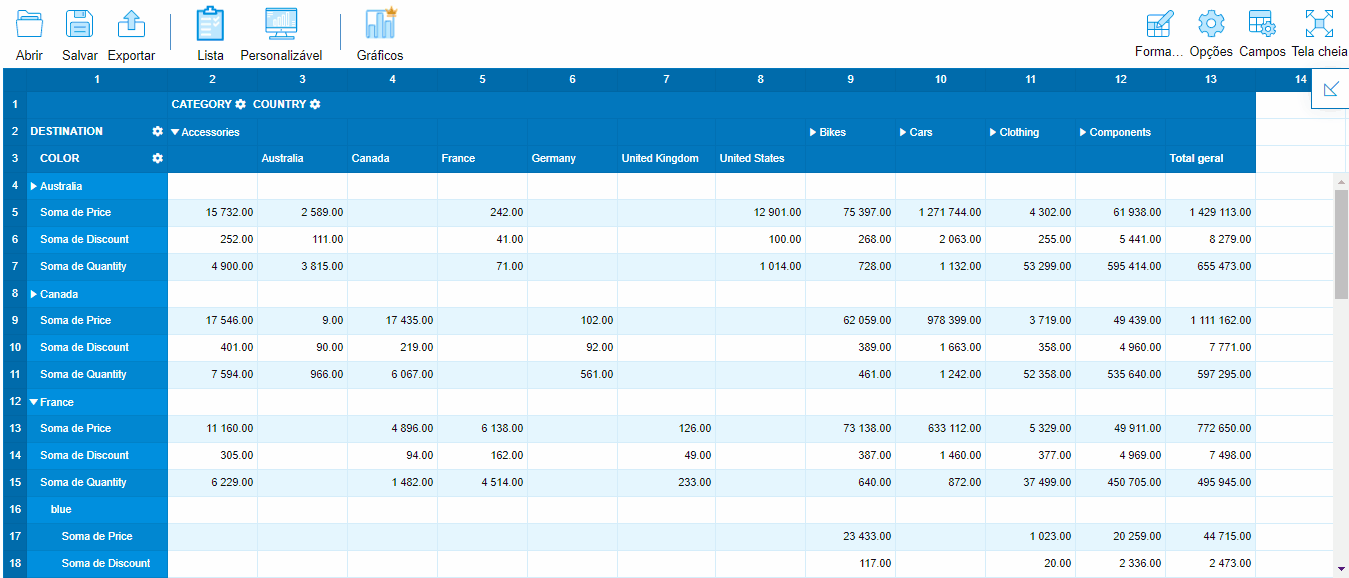Open the Campos field list
Screen dimensions: 1349x578
(x=1262, y=25)
